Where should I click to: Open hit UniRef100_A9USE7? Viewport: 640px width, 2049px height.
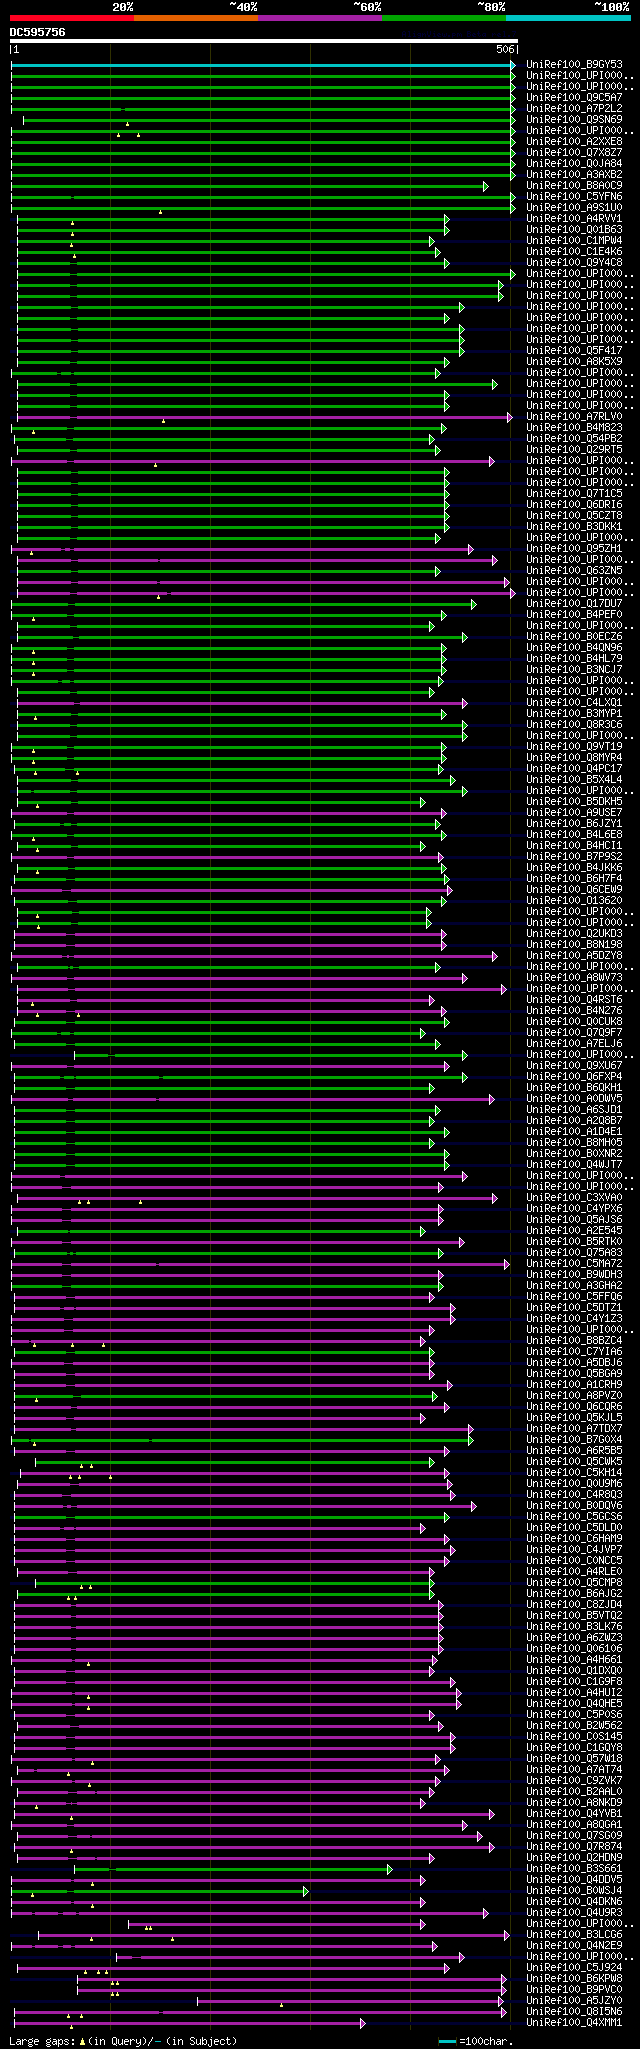tap(574, 813)
